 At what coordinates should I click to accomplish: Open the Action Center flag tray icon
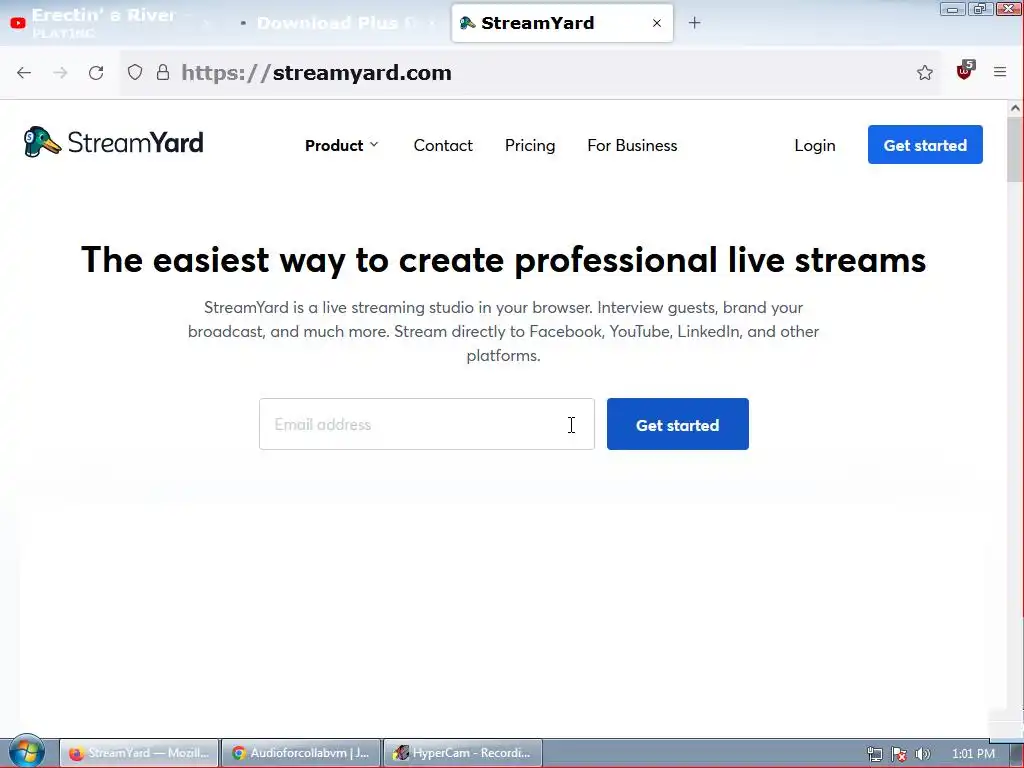point(899,754)
